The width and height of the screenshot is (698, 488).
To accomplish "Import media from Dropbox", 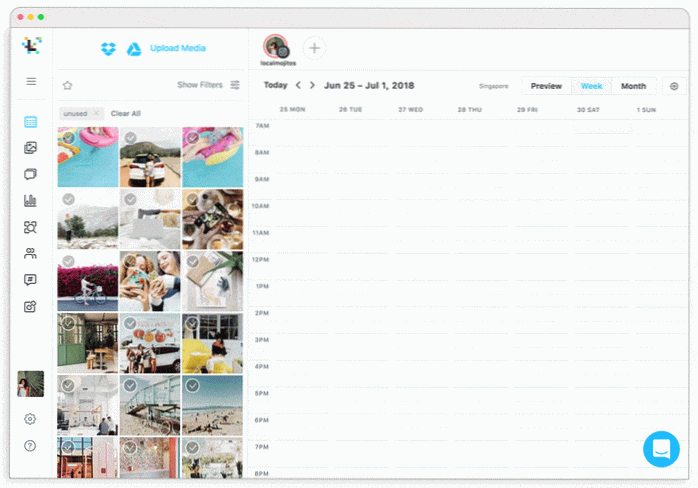I will coord(108,48).
